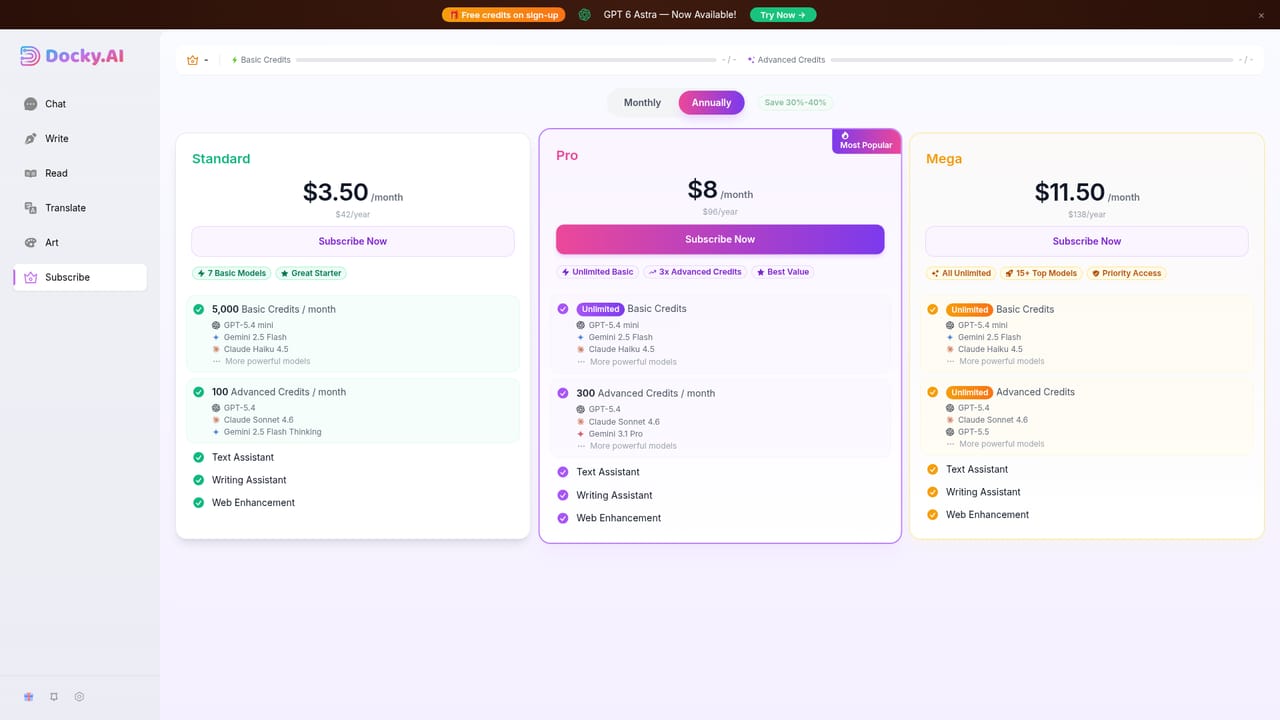Click the All Unlimited tag
The width and height of the screenshot is (1280, 720).
click(961, 273)
